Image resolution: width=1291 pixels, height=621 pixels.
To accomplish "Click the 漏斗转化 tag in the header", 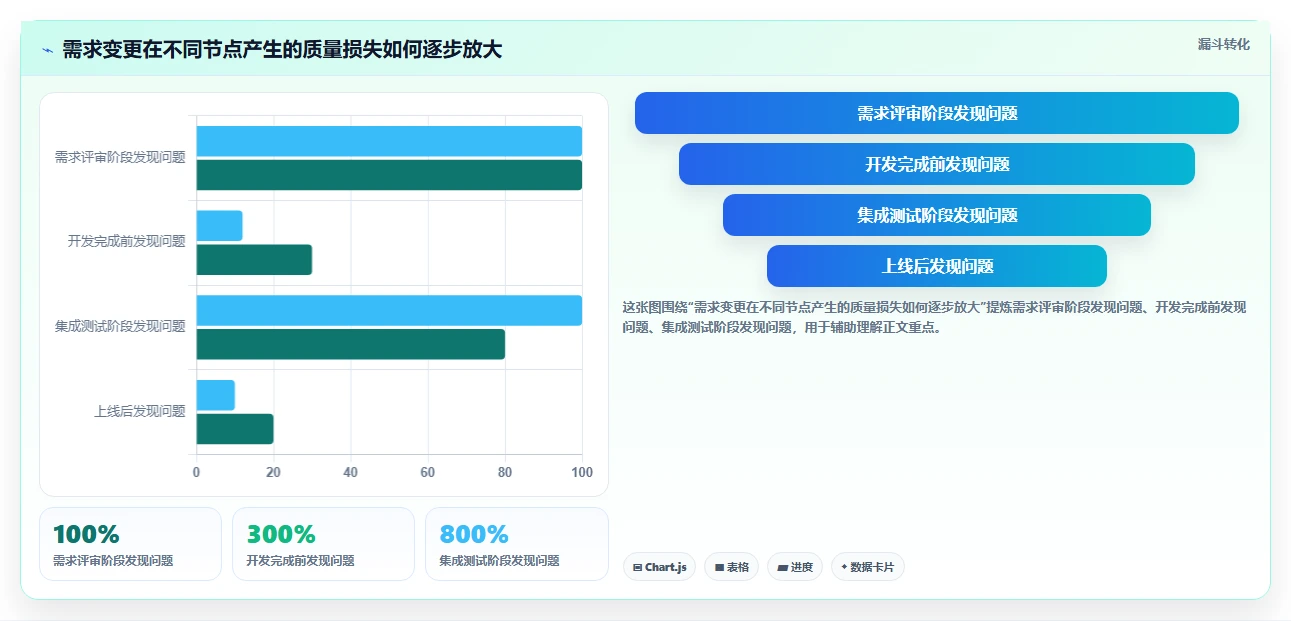I will 1224,44.
